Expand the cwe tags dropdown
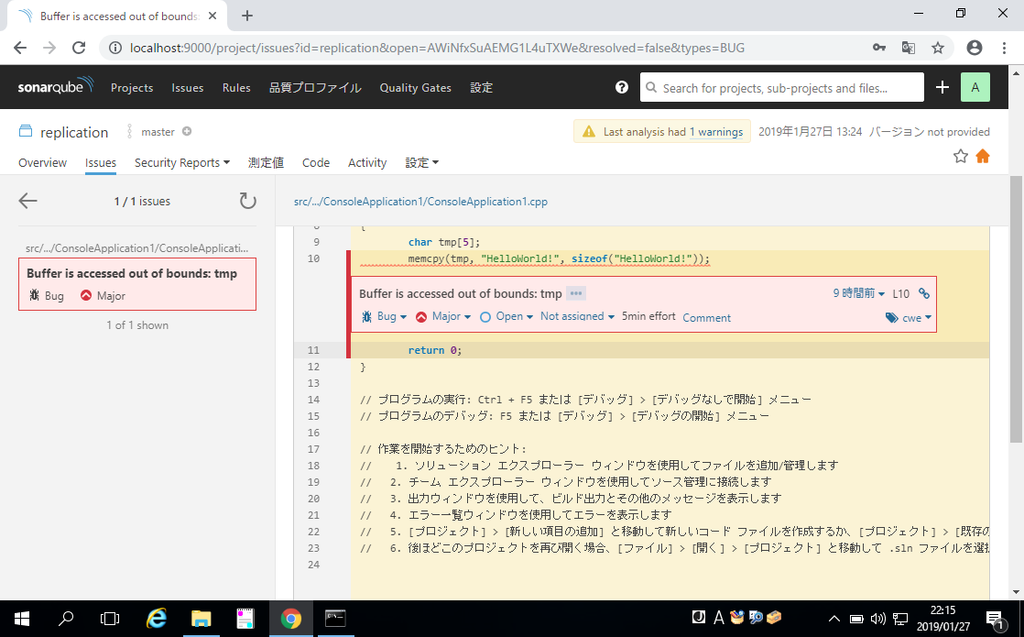The height and width of the screenshot is (637, 1024). pyautogui.click(x=908, y=318)
